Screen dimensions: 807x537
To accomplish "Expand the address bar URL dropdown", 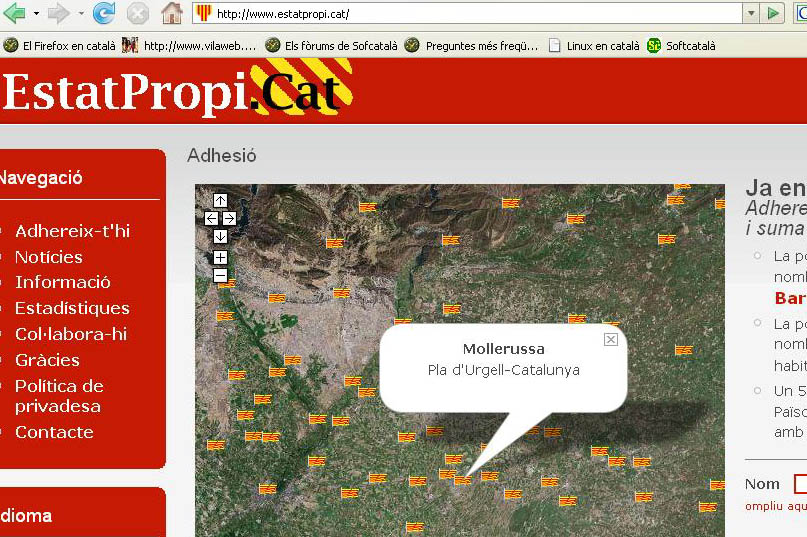I will tap(750, 14).
